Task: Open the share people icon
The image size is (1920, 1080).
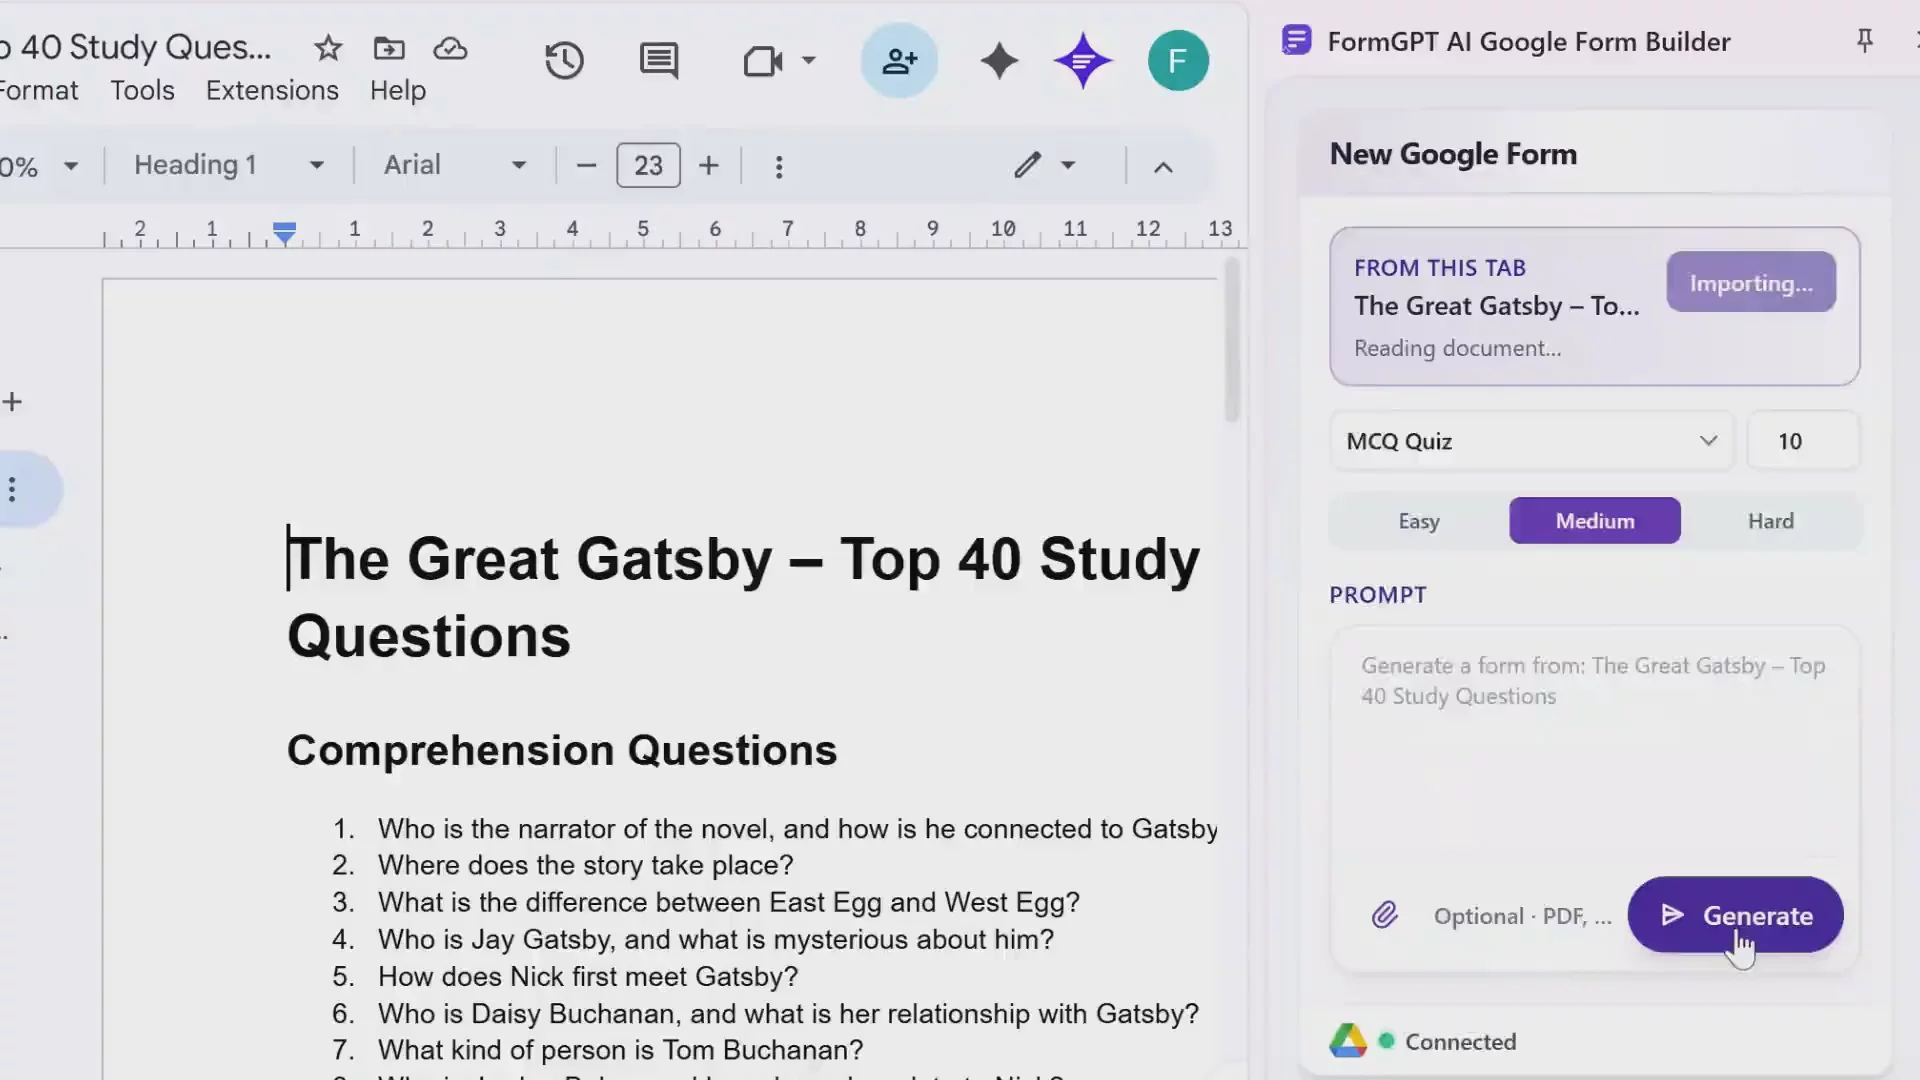Action: [899, 61]
